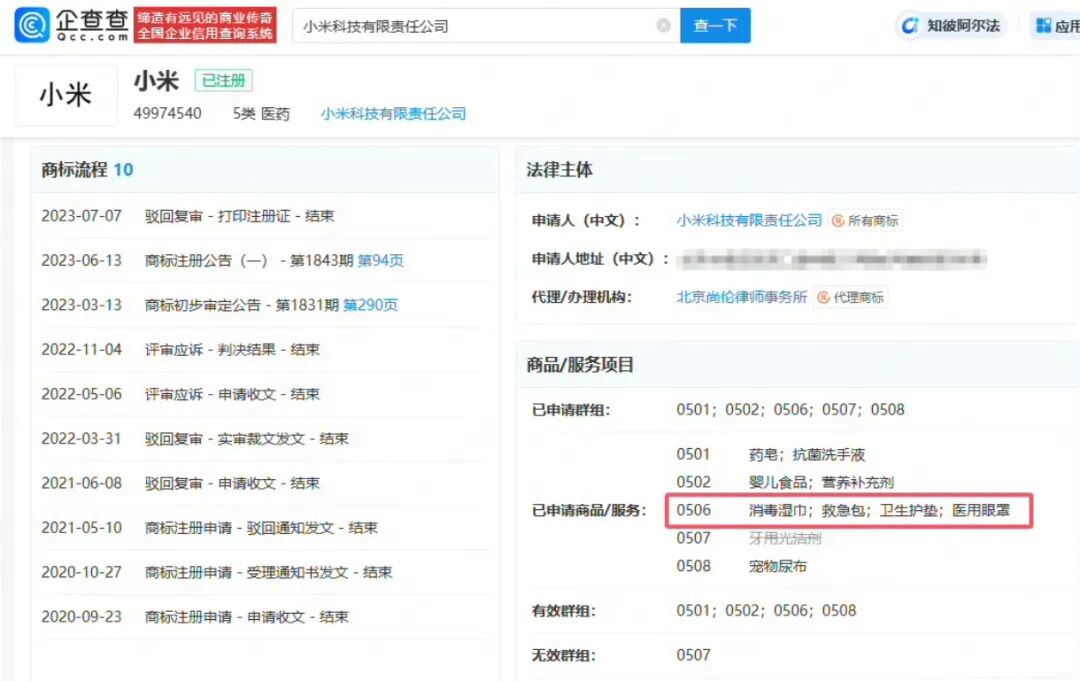
Task: Click the 所有商标 badge icon
Action: click(x=838, y=220)
